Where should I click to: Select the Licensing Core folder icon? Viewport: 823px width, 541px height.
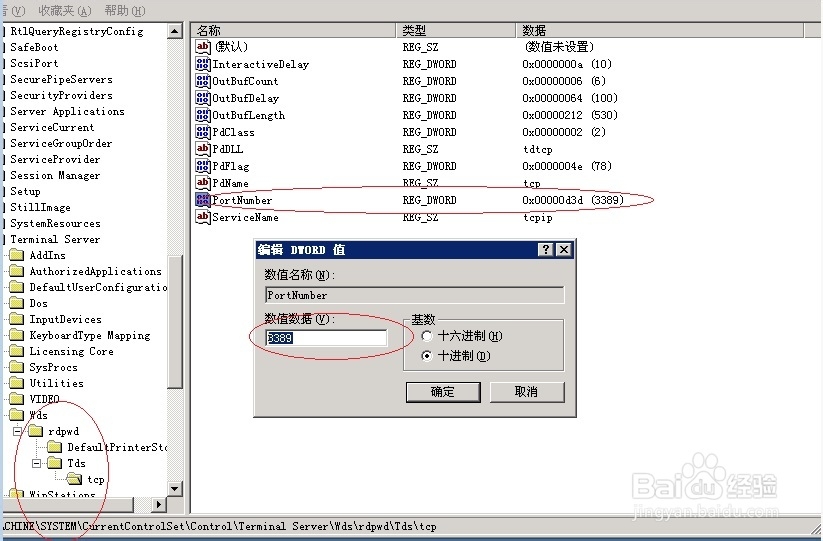click(16, 351)
